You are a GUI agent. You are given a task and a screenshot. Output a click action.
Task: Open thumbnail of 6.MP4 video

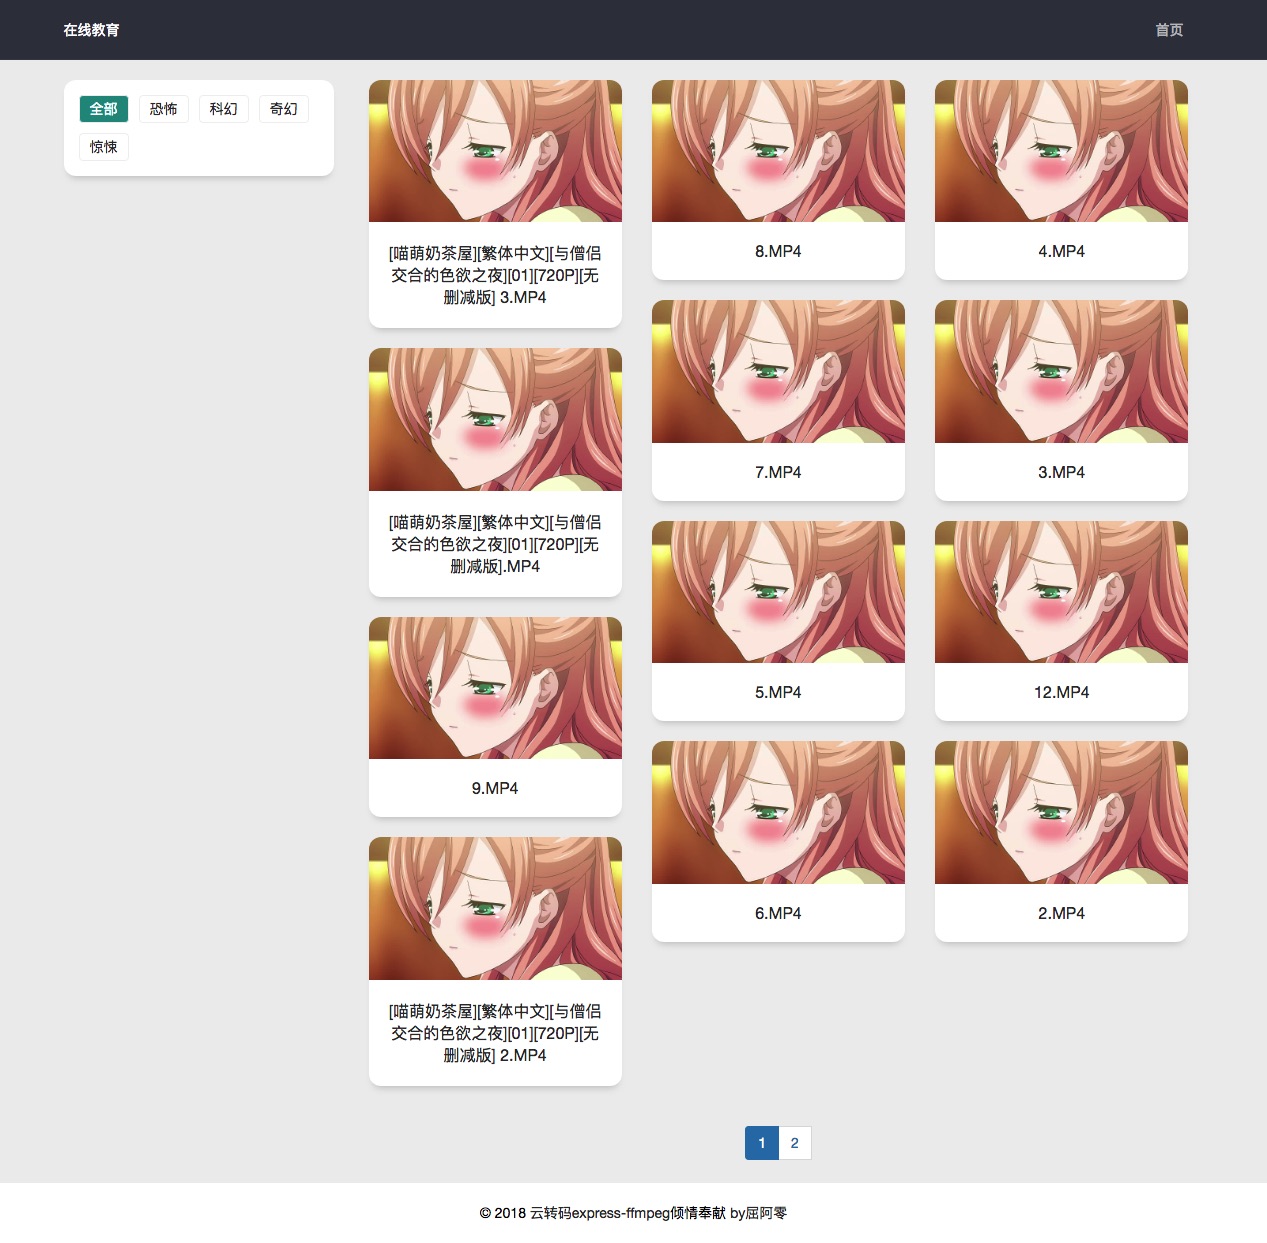coord(778,812)
